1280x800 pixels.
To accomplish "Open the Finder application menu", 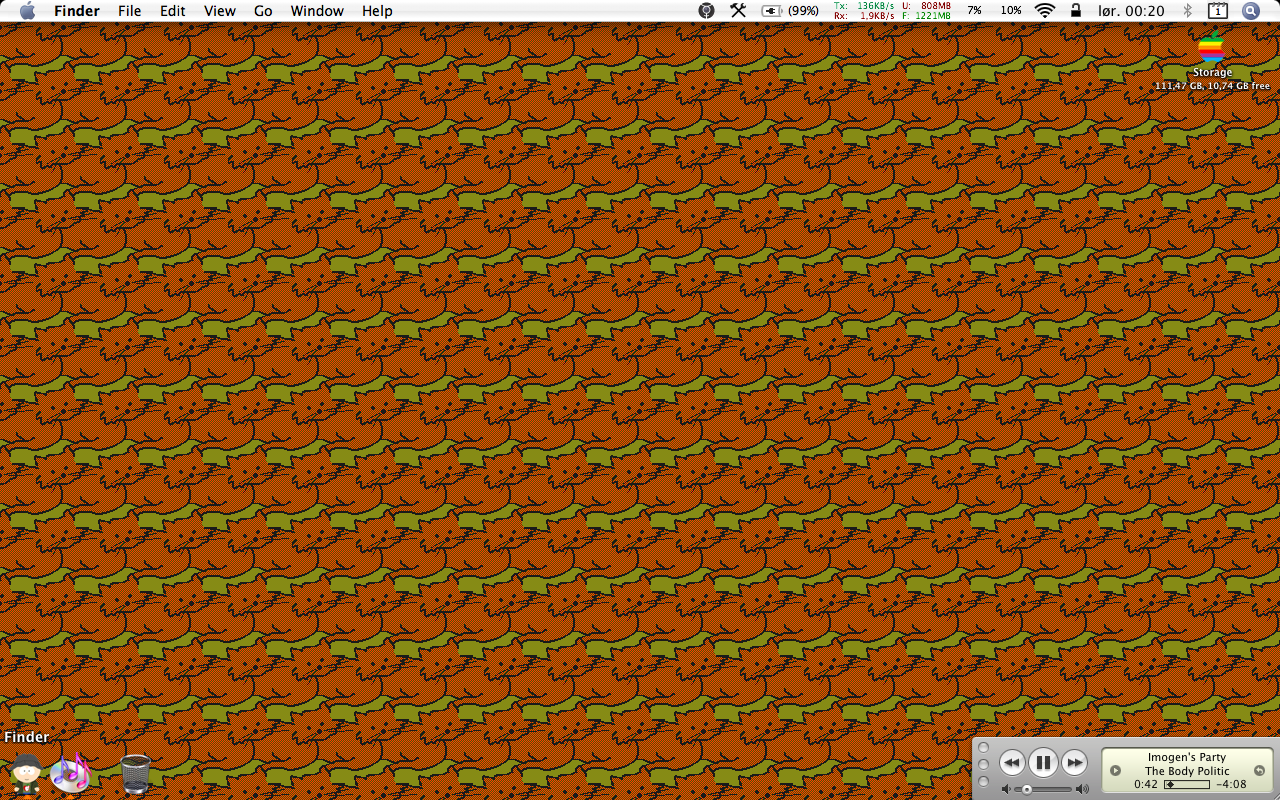I will click(x=77, y=11).
